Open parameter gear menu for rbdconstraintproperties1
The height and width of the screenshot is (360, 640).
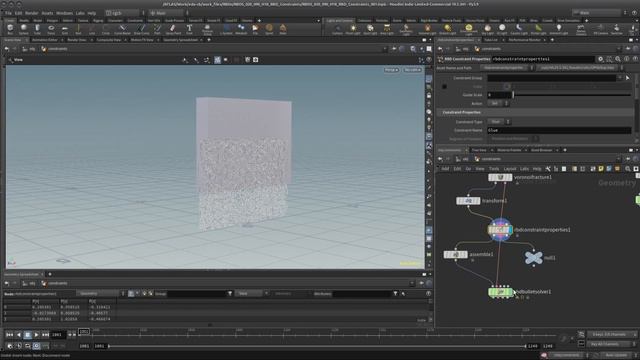point(600,59)
